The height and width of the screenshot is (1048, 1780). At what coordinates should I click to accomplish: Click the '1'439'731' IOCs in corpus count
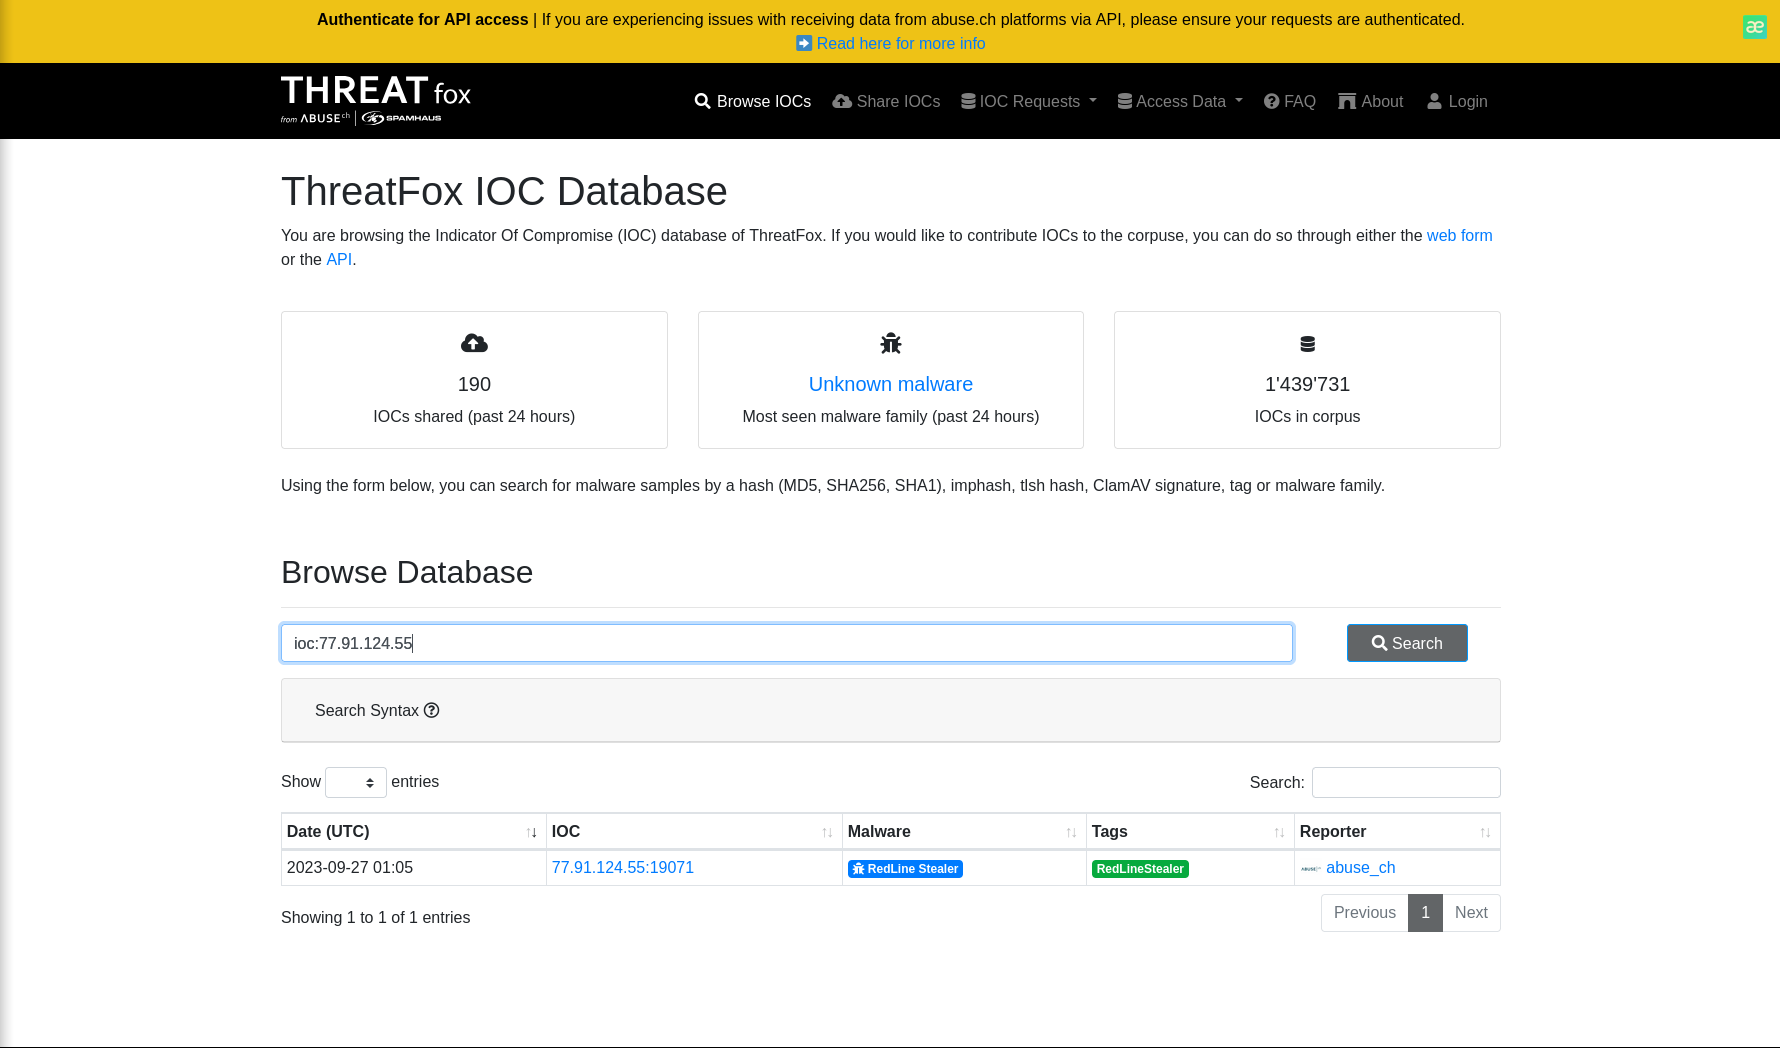tap(1307, 384)
